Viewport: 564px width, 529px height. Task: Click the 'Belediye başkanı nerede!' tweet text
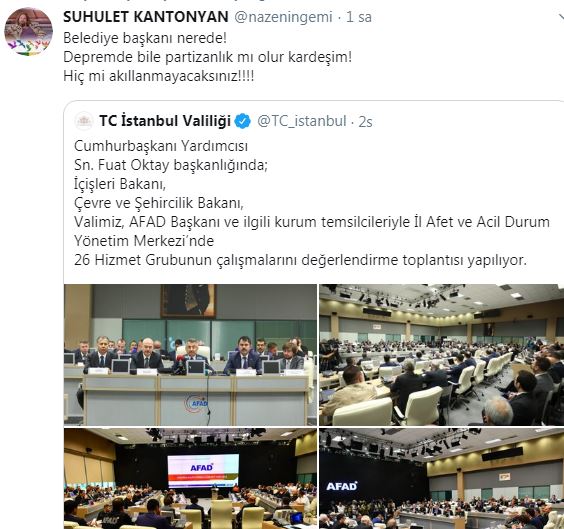pos(145,38)
